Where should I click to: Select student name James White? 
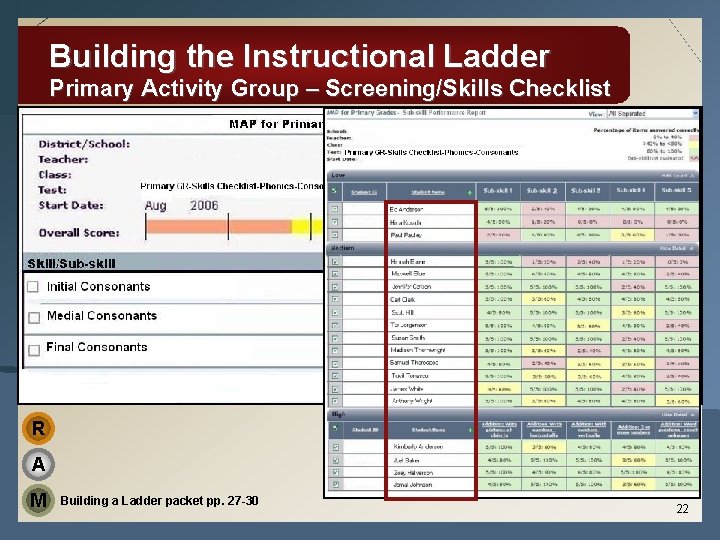tap(406, 389)
